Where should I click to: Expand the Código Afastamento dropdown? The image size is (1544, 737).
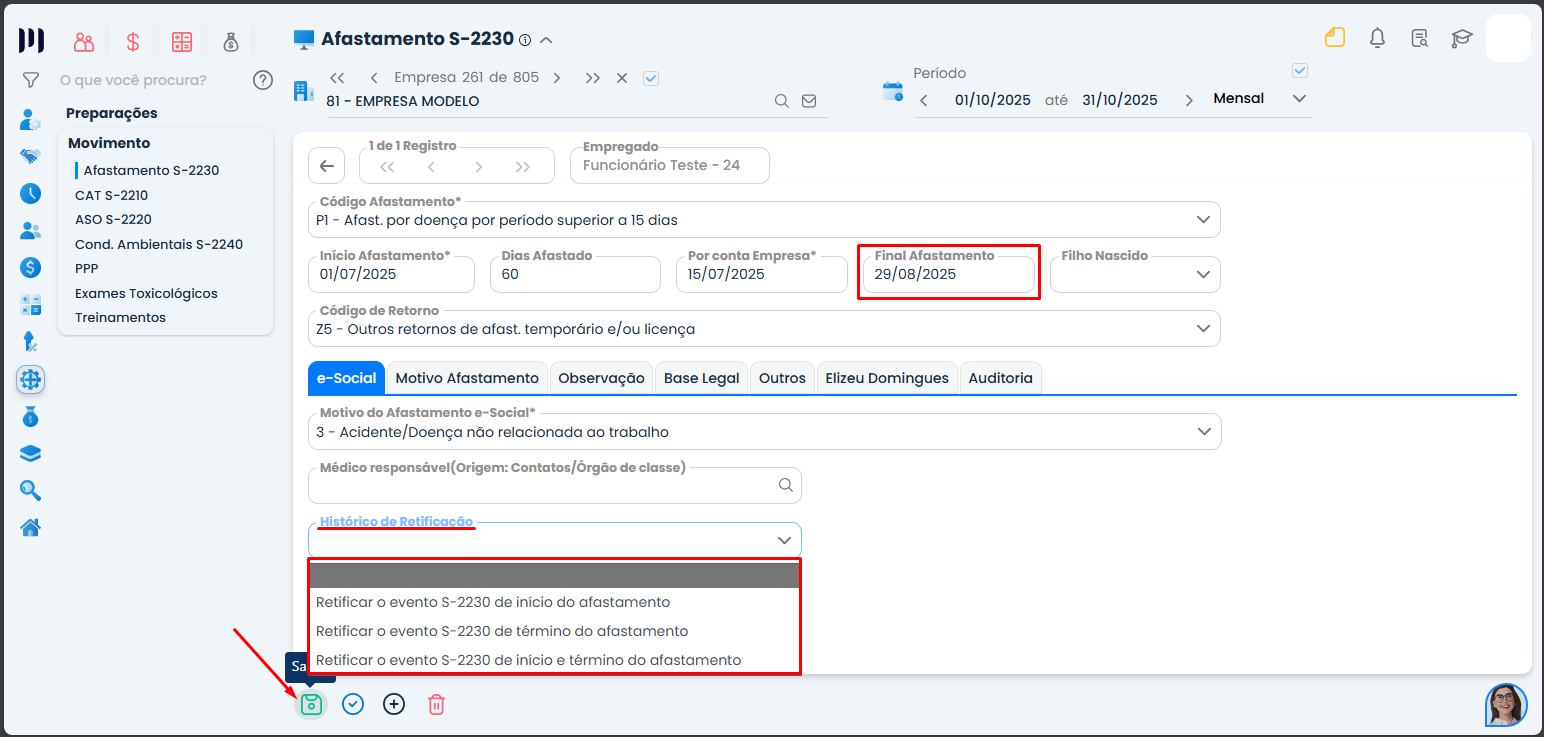(1202, 220)
